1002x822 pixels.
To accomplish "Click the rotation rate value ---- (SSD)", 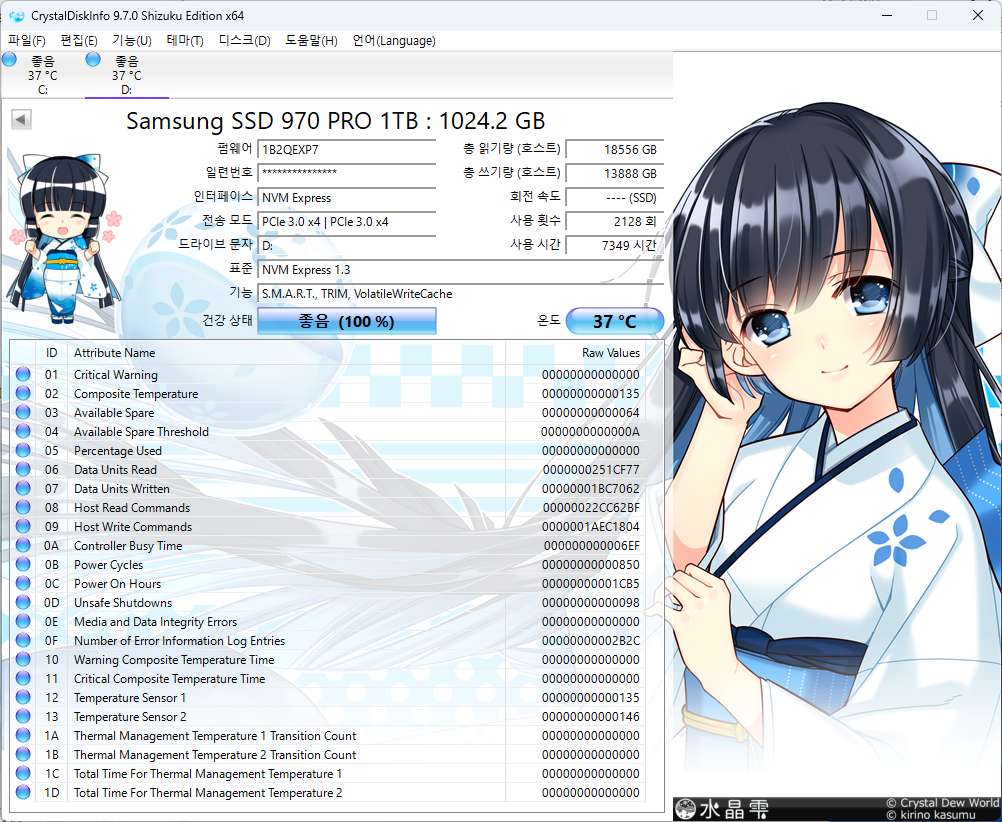I will 615,198.
